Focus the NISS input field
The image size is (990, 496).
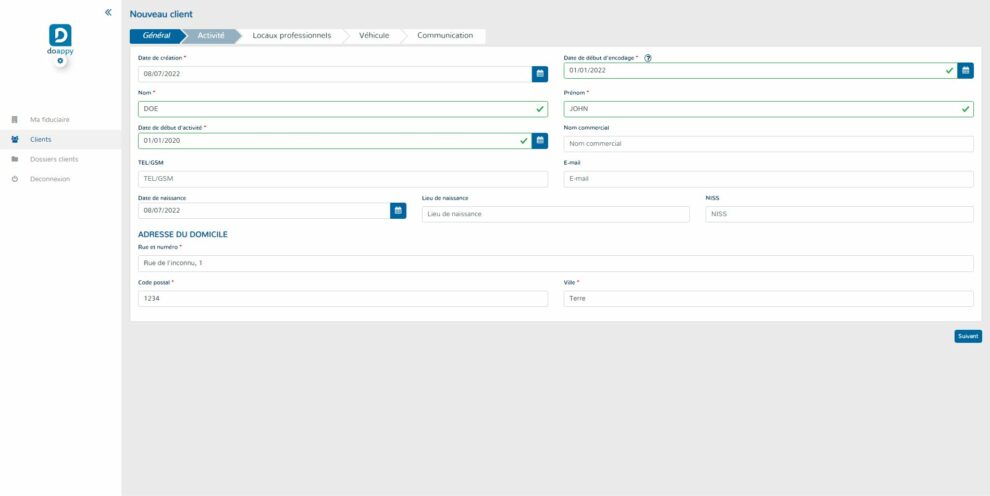(x=838, y=214)
